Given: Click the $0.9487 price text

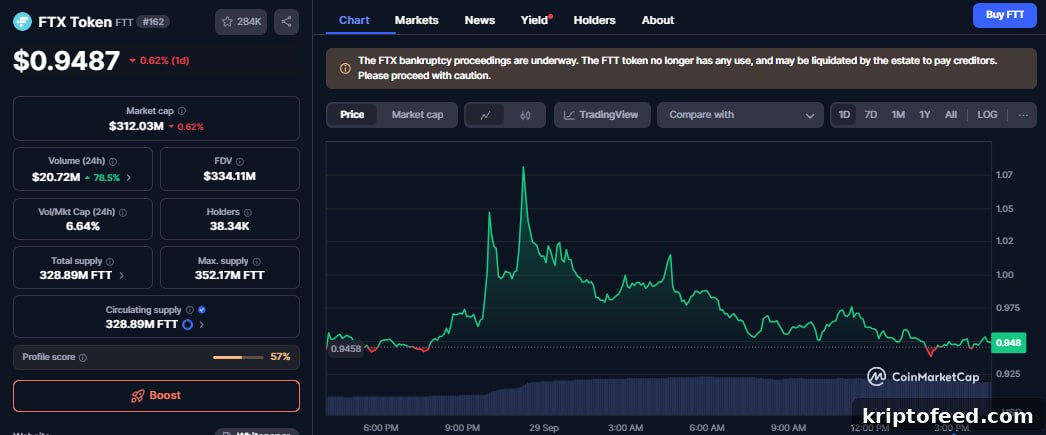Looking at the screenshot, I should click(67, 61).
